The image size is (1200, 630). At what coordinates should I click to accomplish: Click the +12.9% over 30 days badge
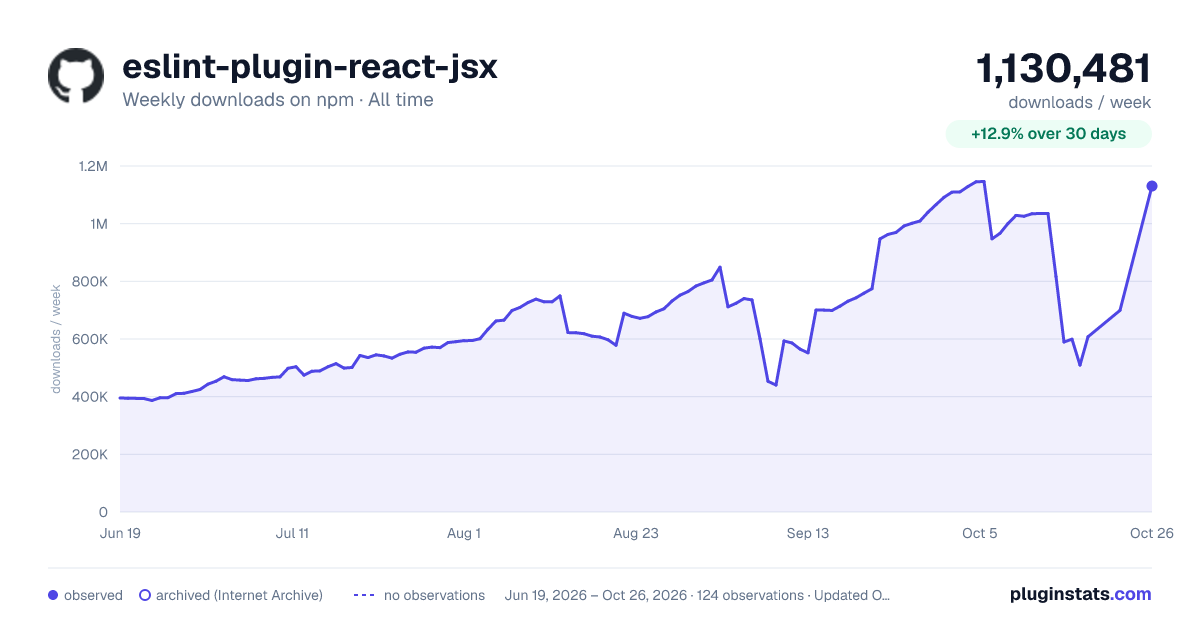coord(1049,134)
